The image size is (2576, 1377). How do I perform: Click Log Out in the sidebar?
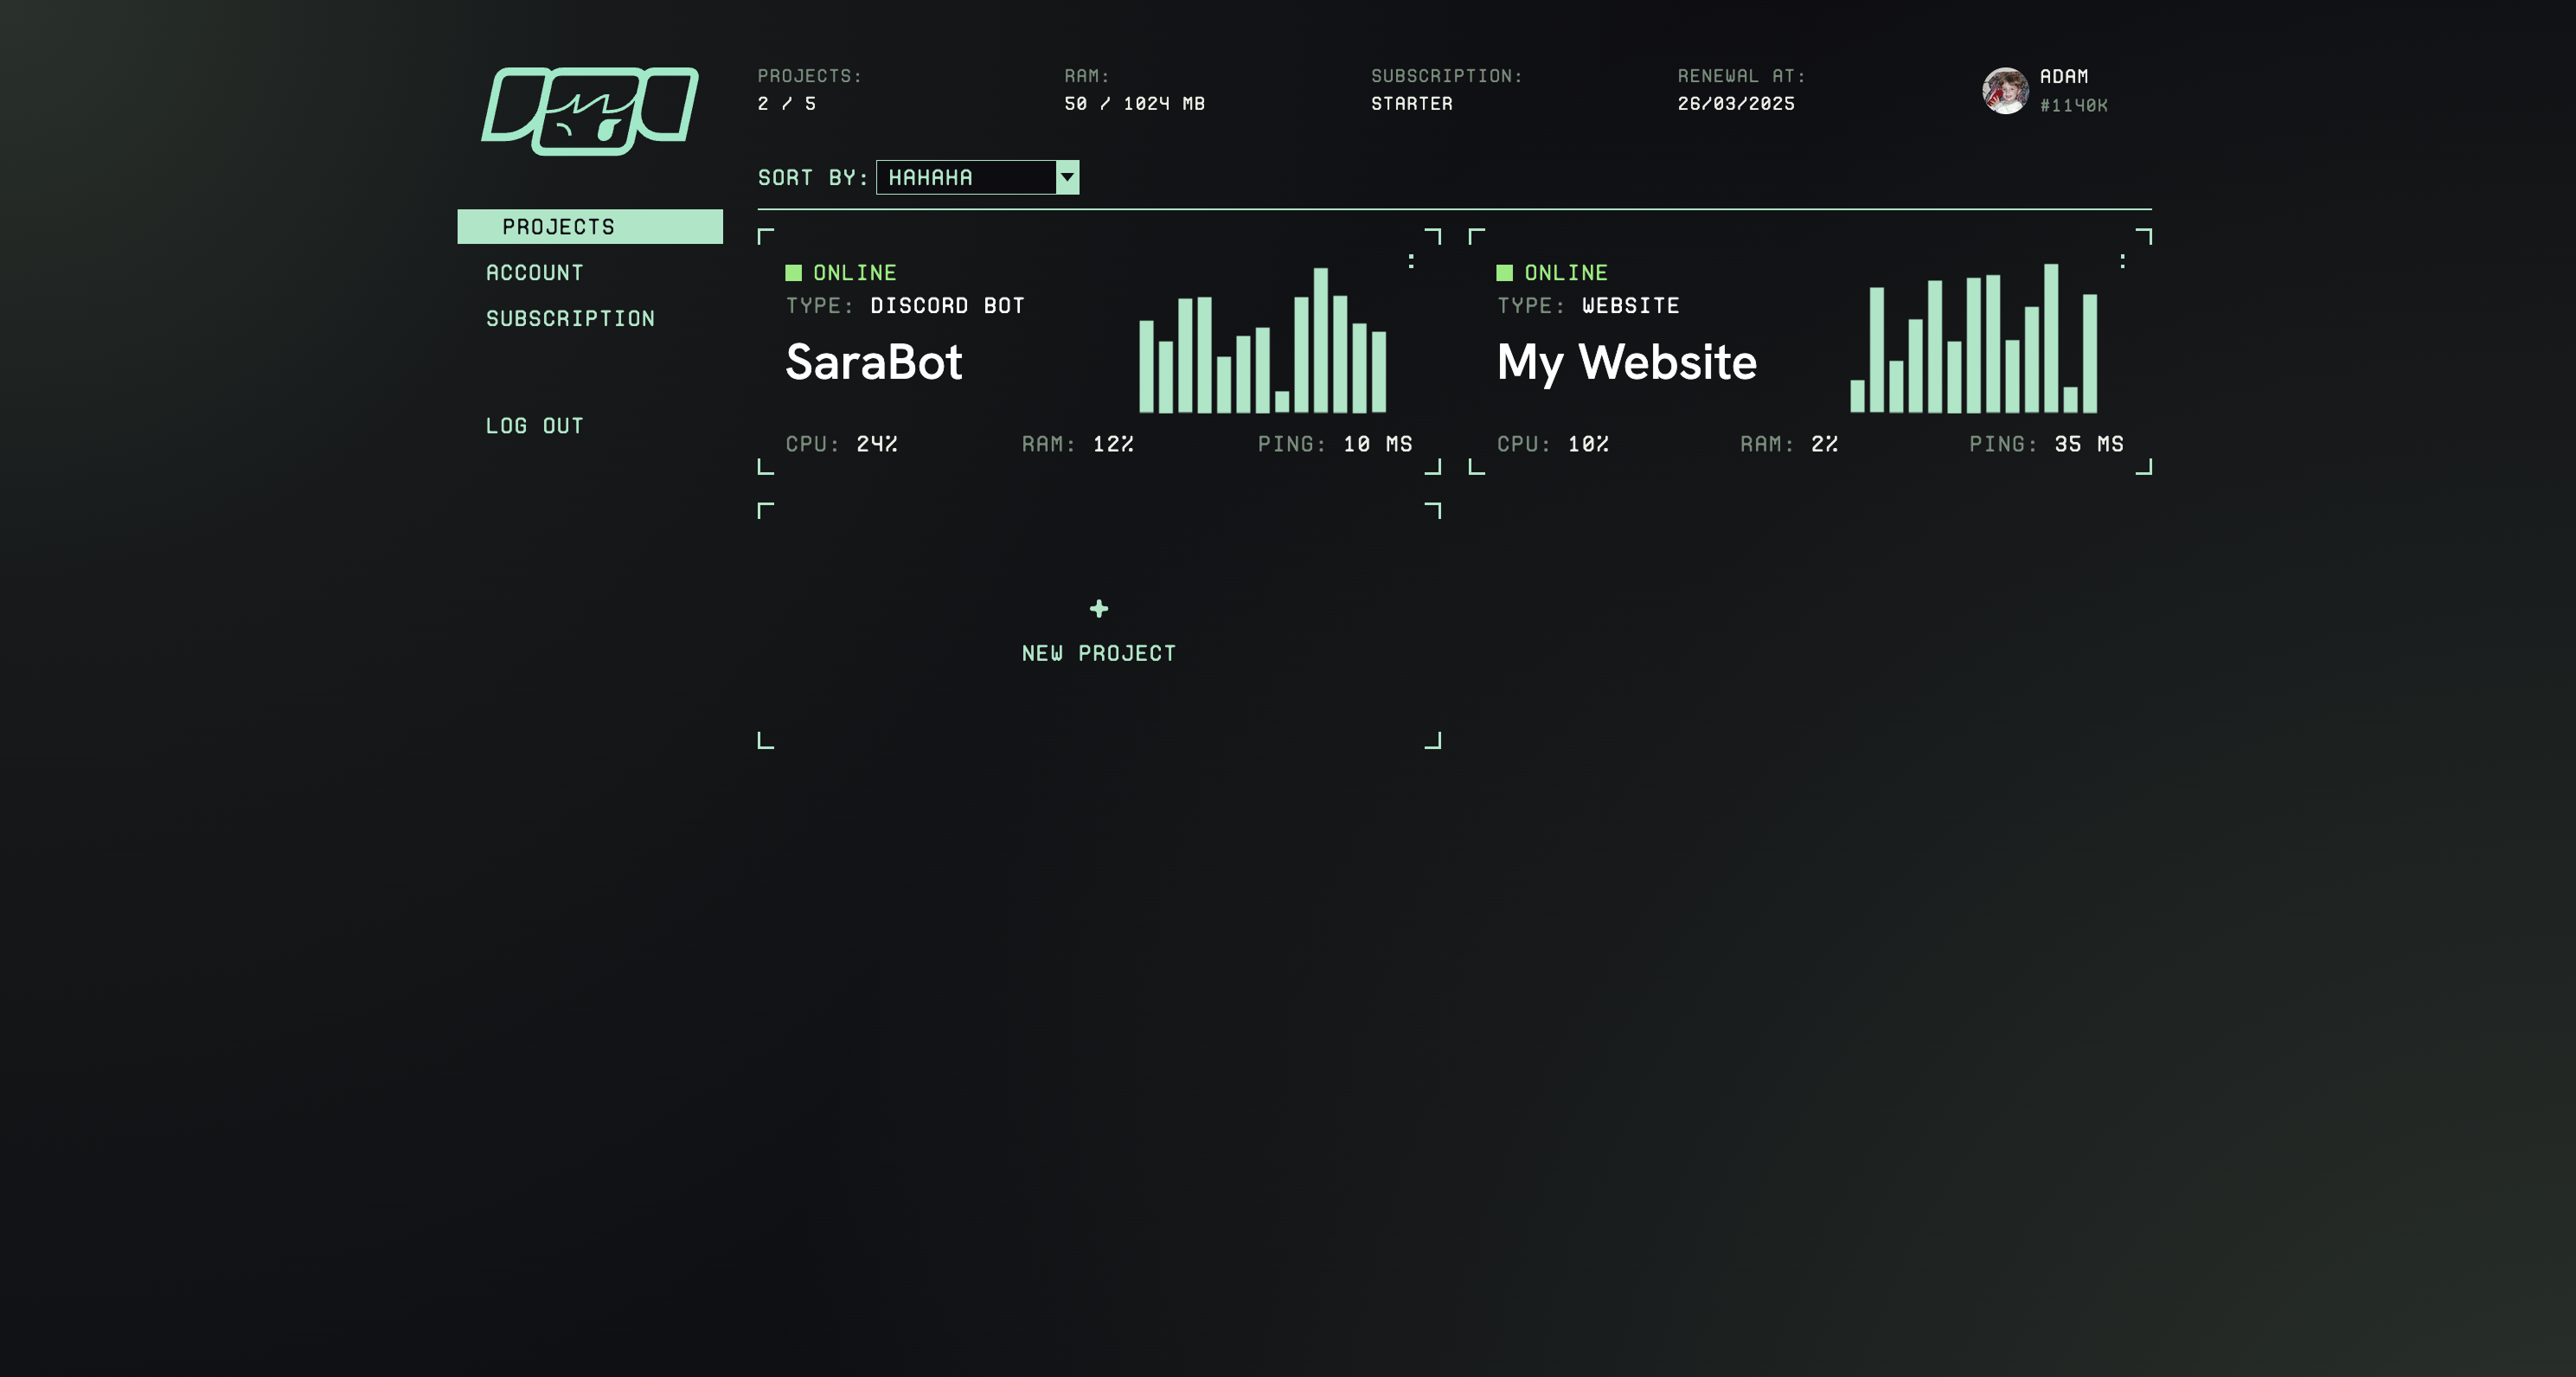coord(535,426)
